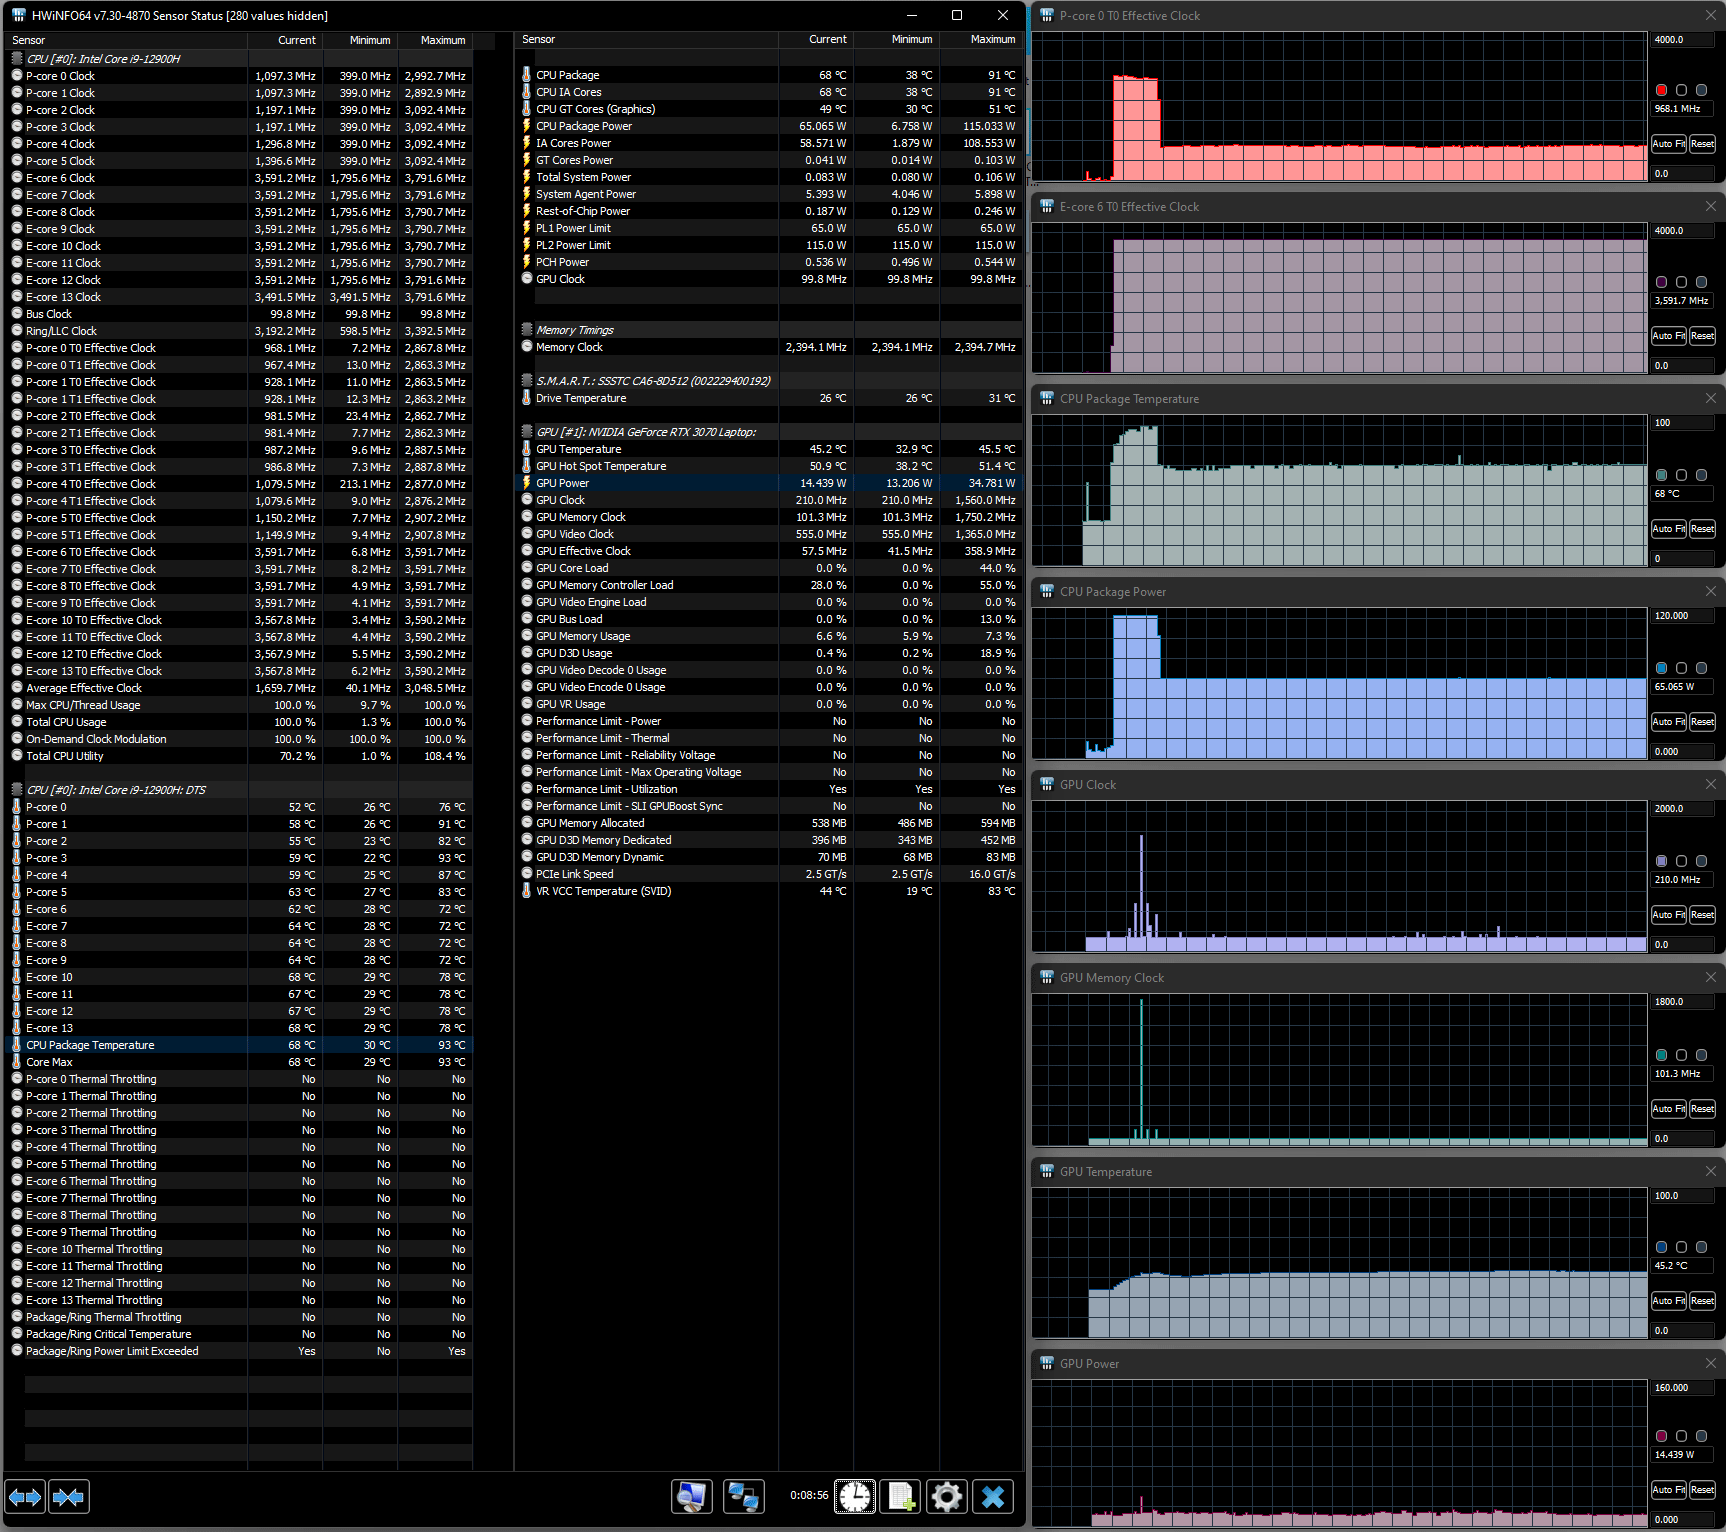Open purple line color swatch in E-core 6 graph
The width and height of the screenshot is (1726, 1532).
coord(1662,282)
